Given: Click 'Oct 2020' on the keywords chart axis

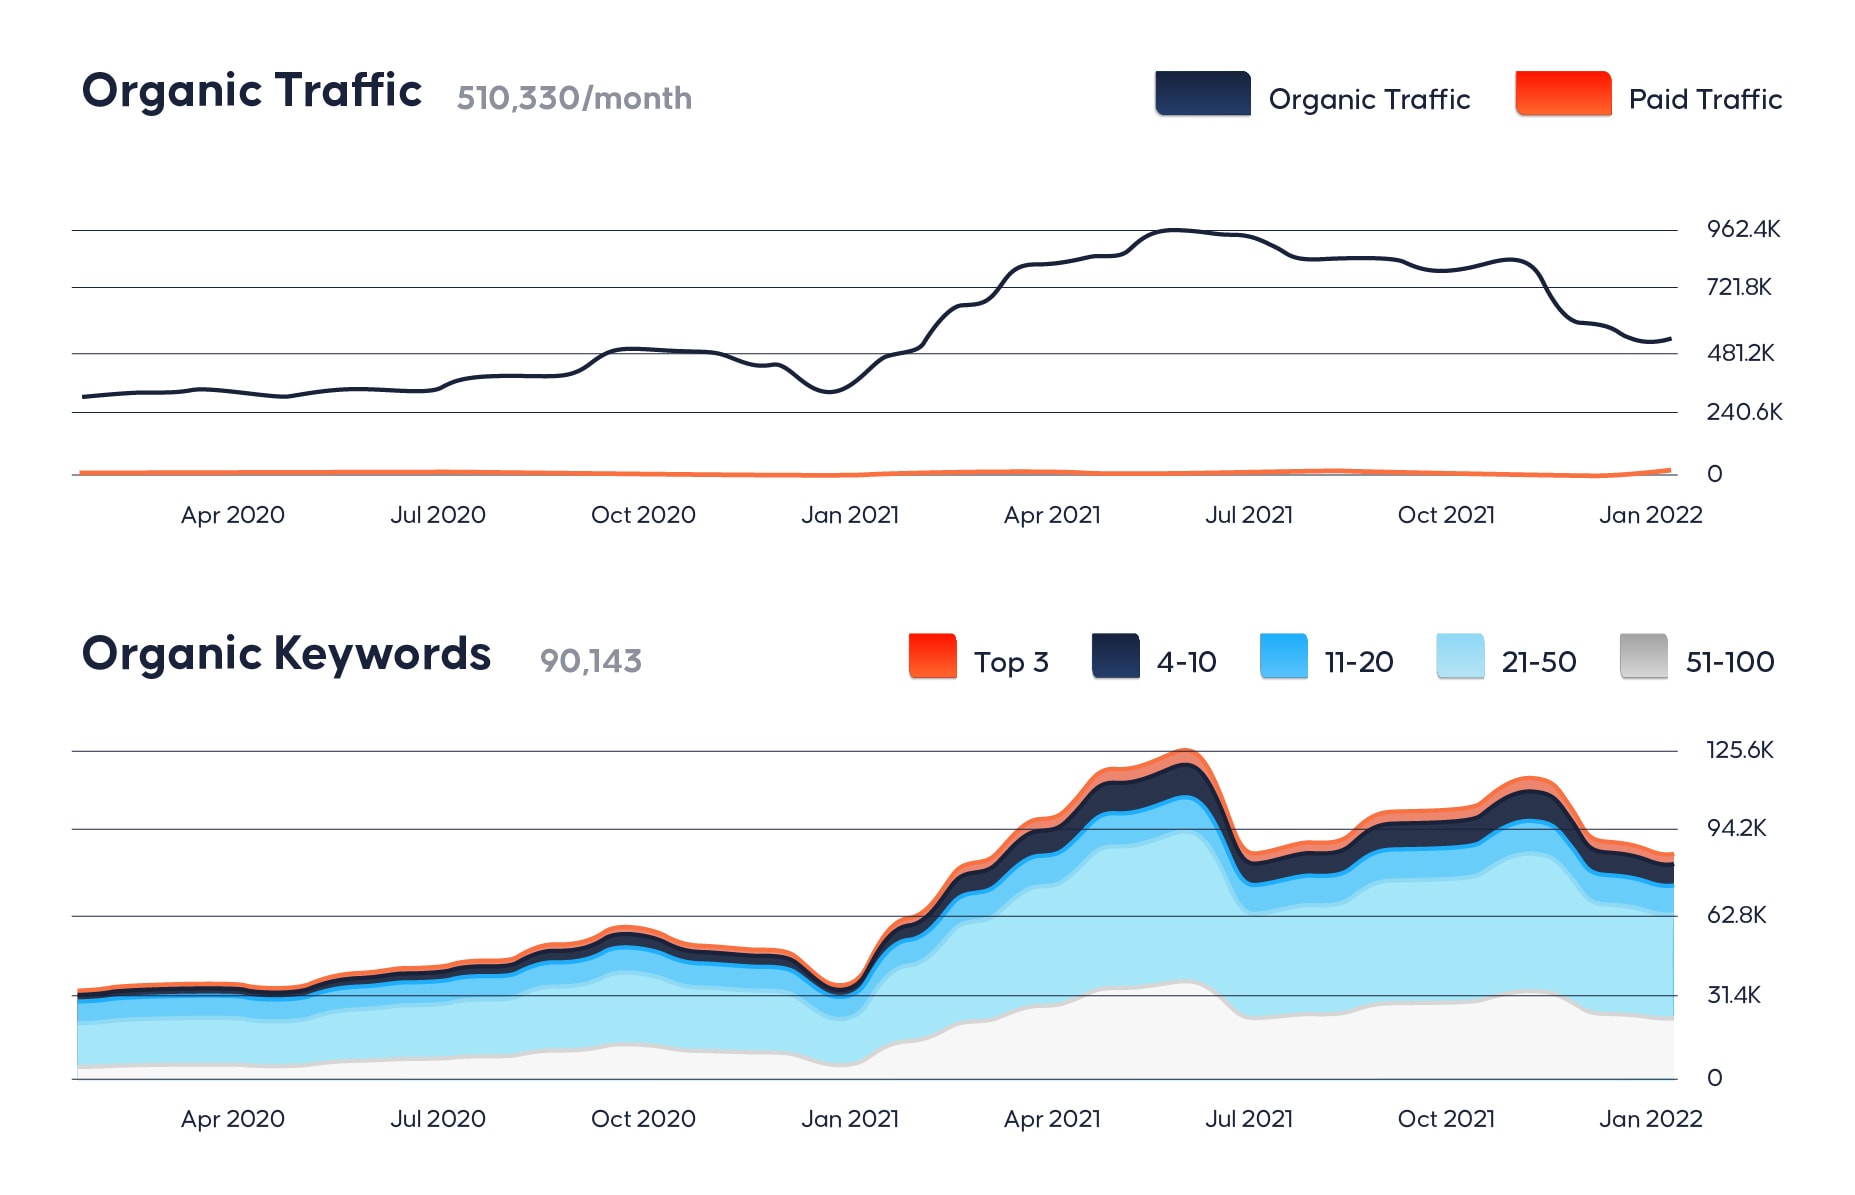Looking at the screenshot, I should coord(643,1119).
